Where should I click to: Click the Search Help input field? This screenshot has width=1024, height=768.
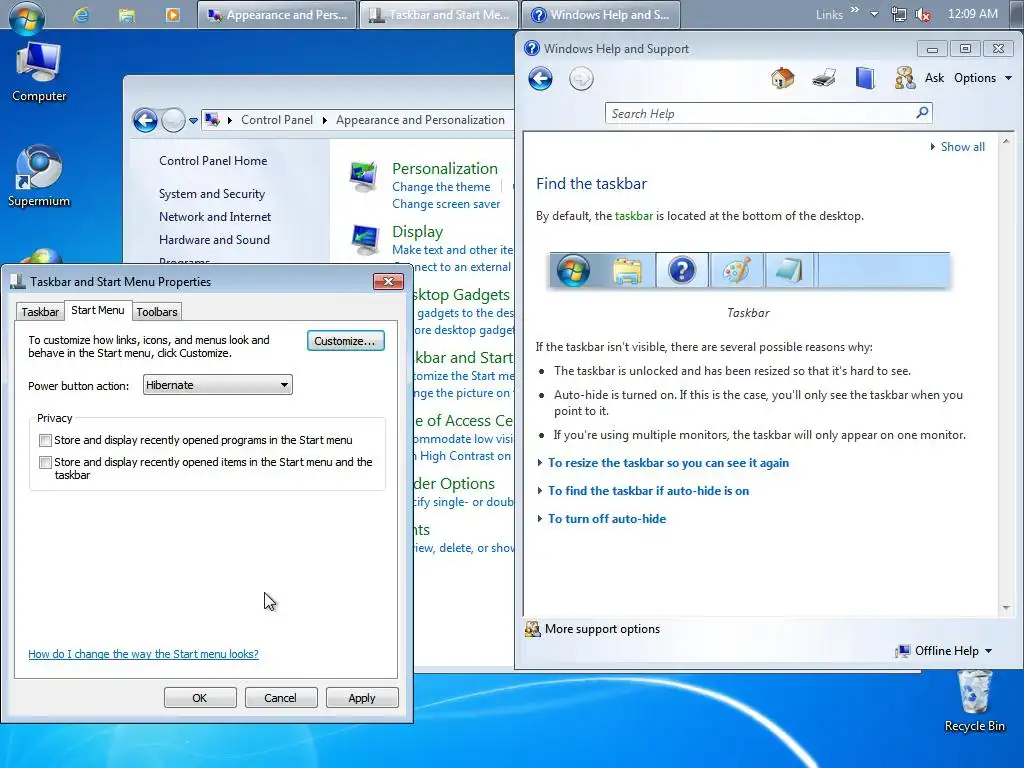point(761,113)
